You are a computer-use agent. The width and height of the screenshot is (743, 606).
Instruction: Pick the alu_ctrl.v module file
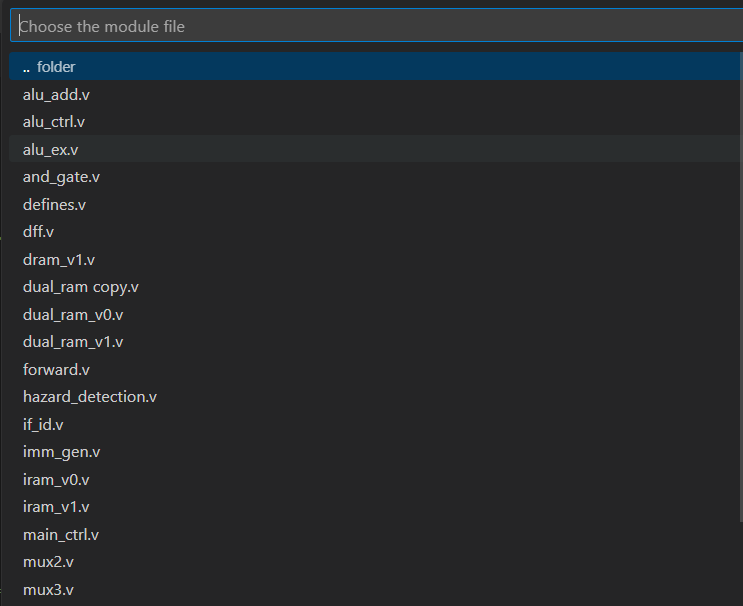pos(376,122)
